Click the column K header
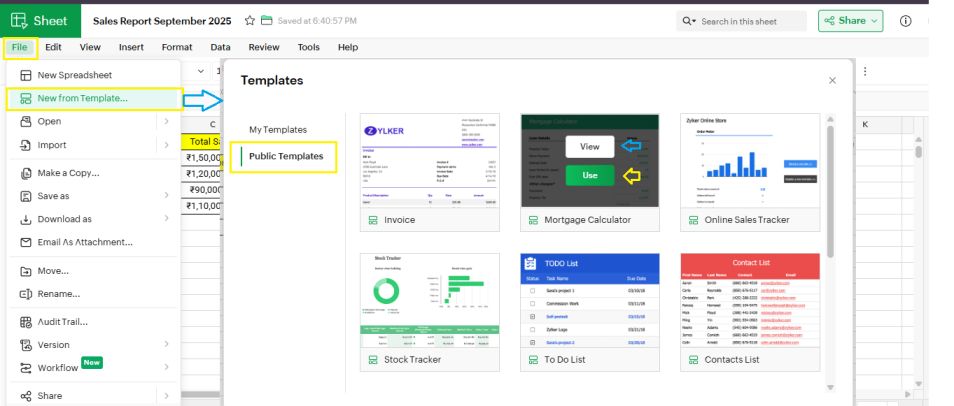Screen dimensions: 954x406 click(x=865, y=125)
